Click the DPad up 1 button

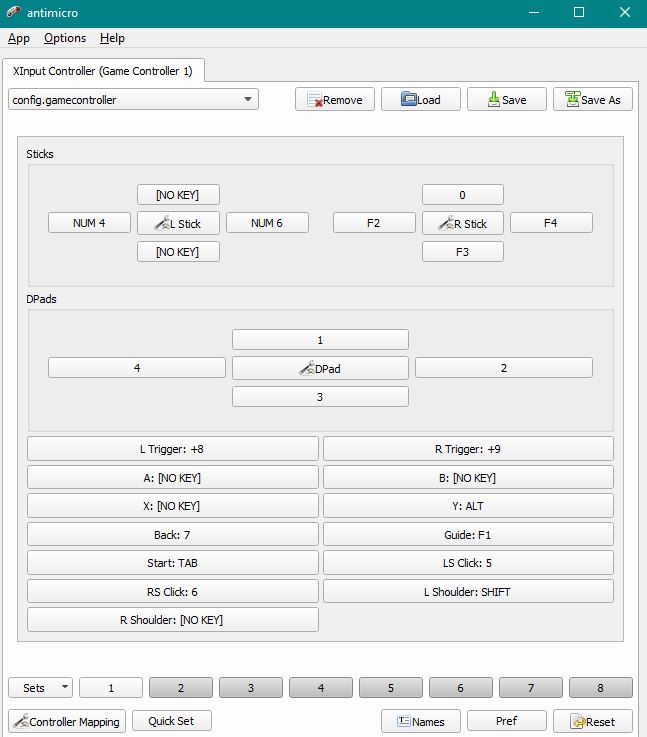coord(320,340)
